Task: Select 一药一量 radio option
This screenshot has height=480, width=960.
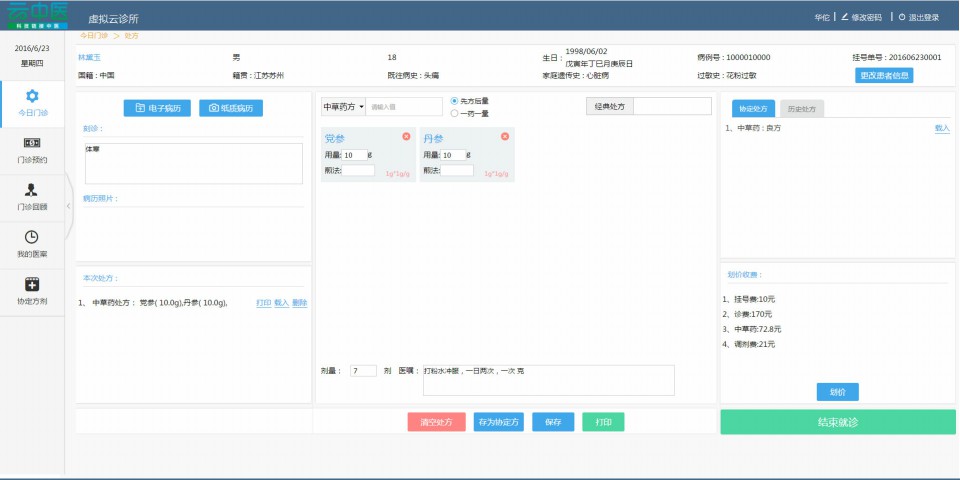Action: pos(455,113)
